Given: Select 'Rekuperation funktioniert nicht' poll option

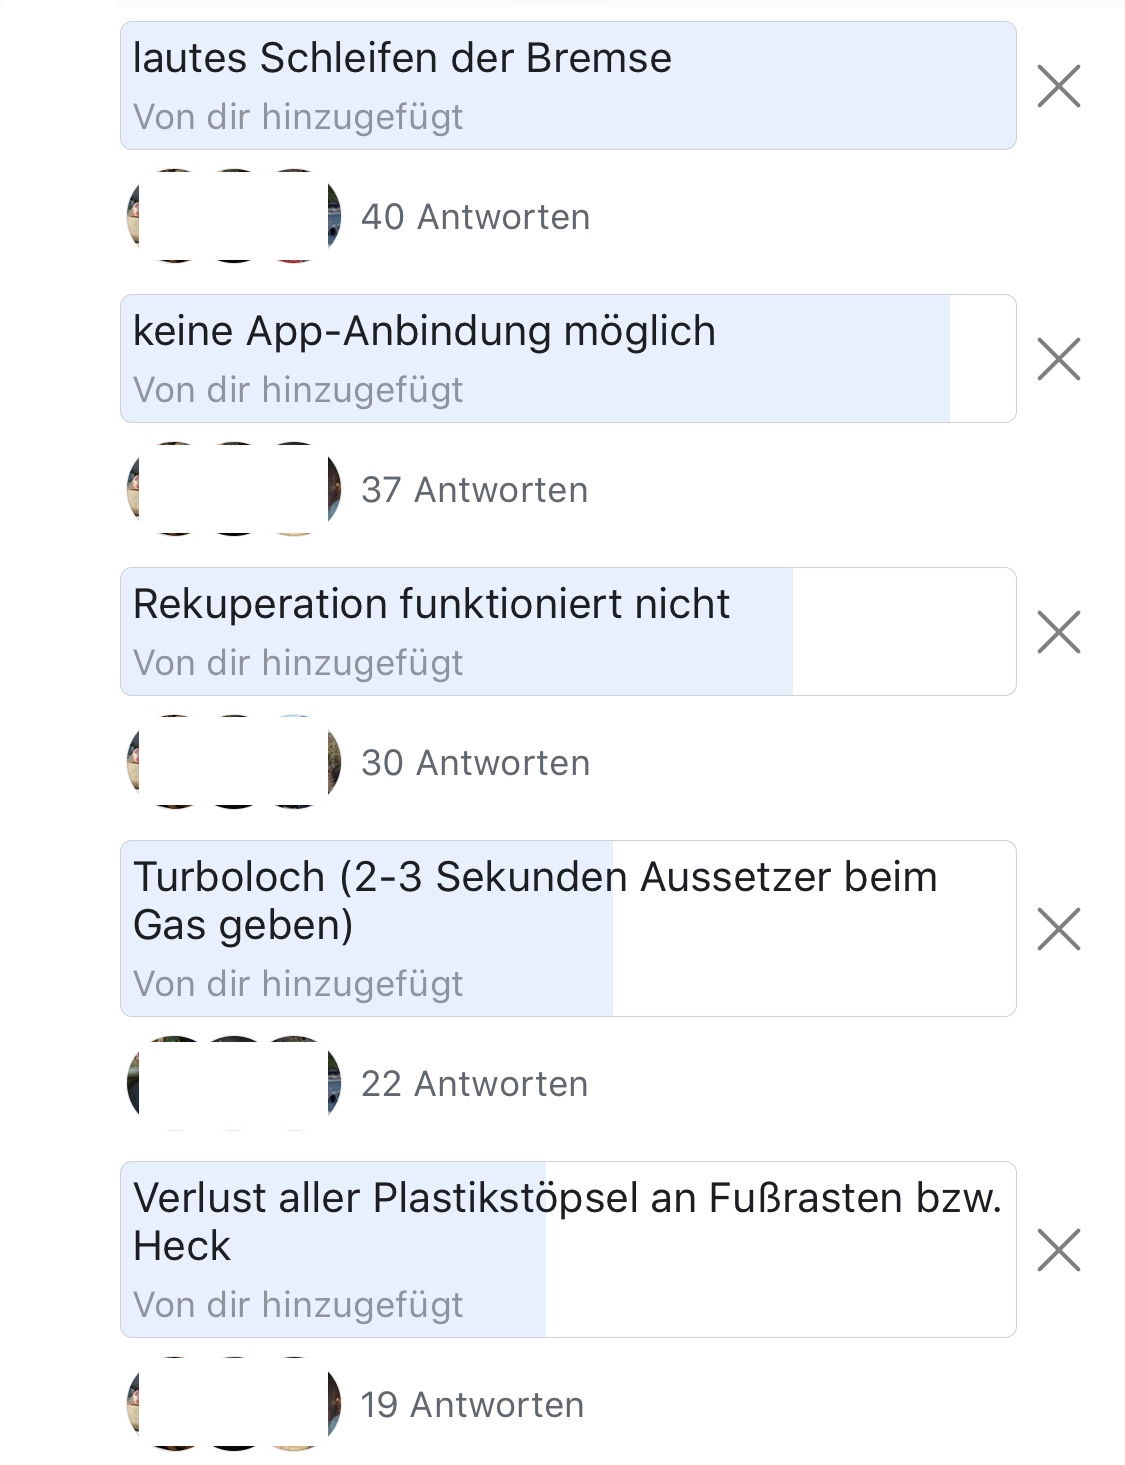Looking at the screenshot, I should 567,632.
